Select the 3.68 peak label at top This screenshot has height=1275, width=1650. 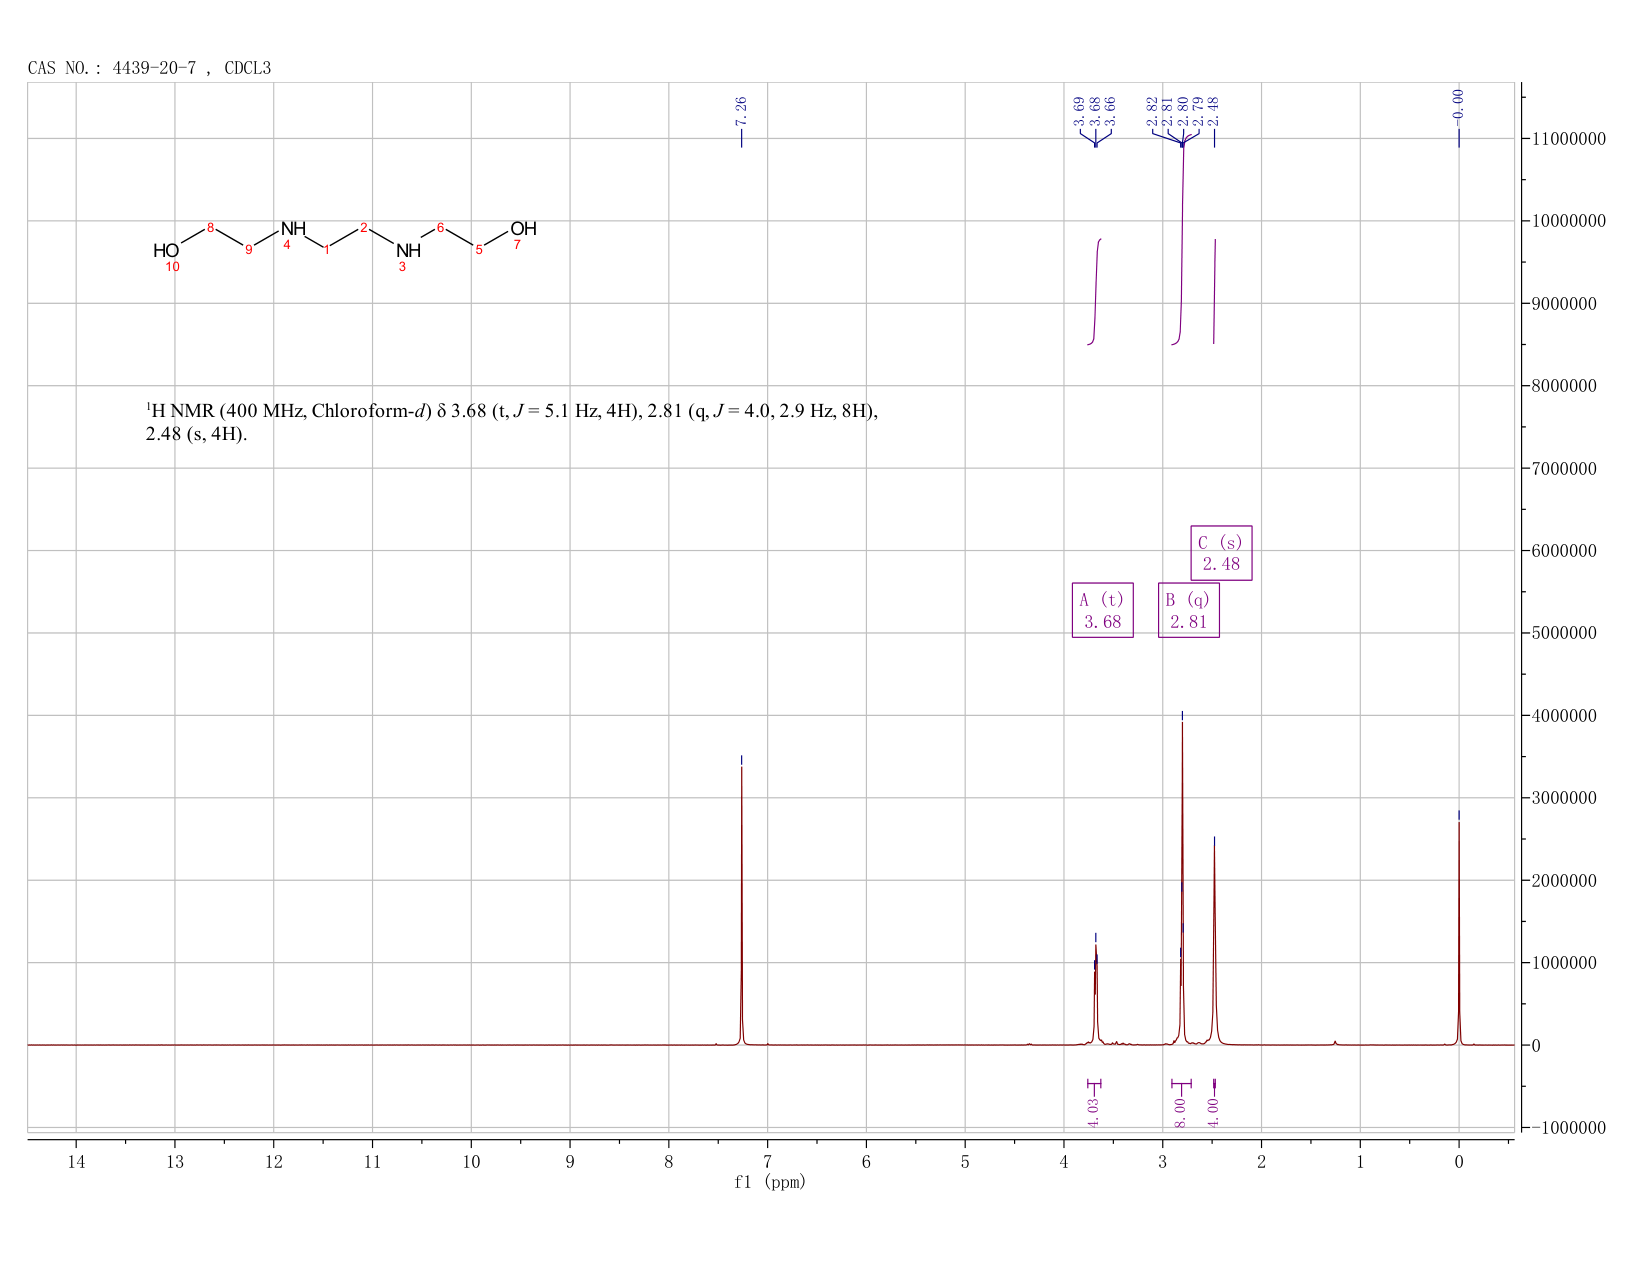point(1095,111)
